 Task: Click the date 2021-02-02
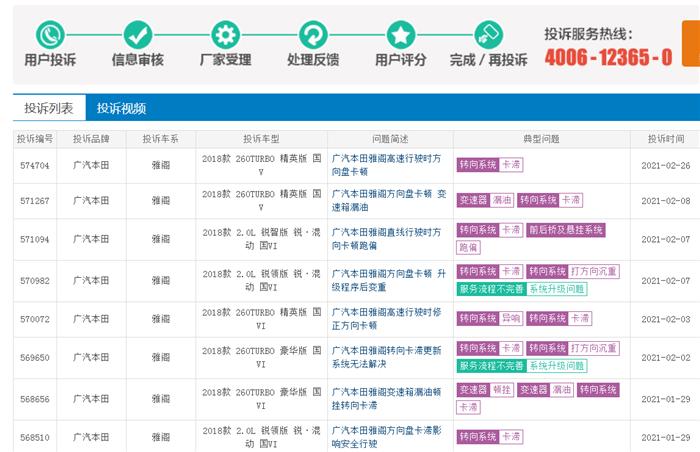click(666, 358)
